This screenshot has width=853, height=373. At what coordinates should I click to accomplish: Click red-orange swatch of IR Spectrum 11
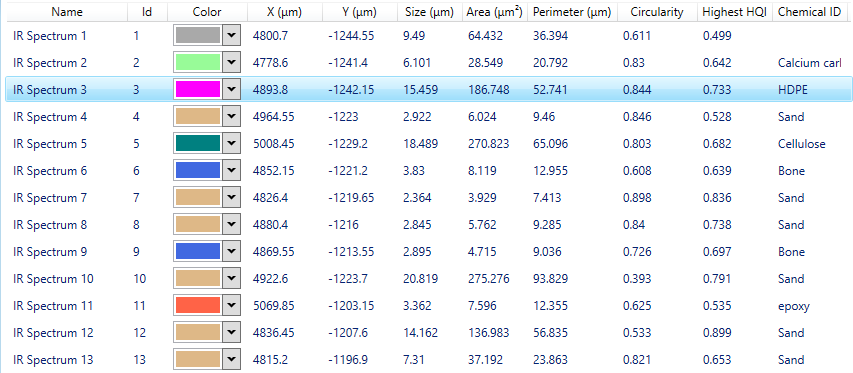[198, 306]
